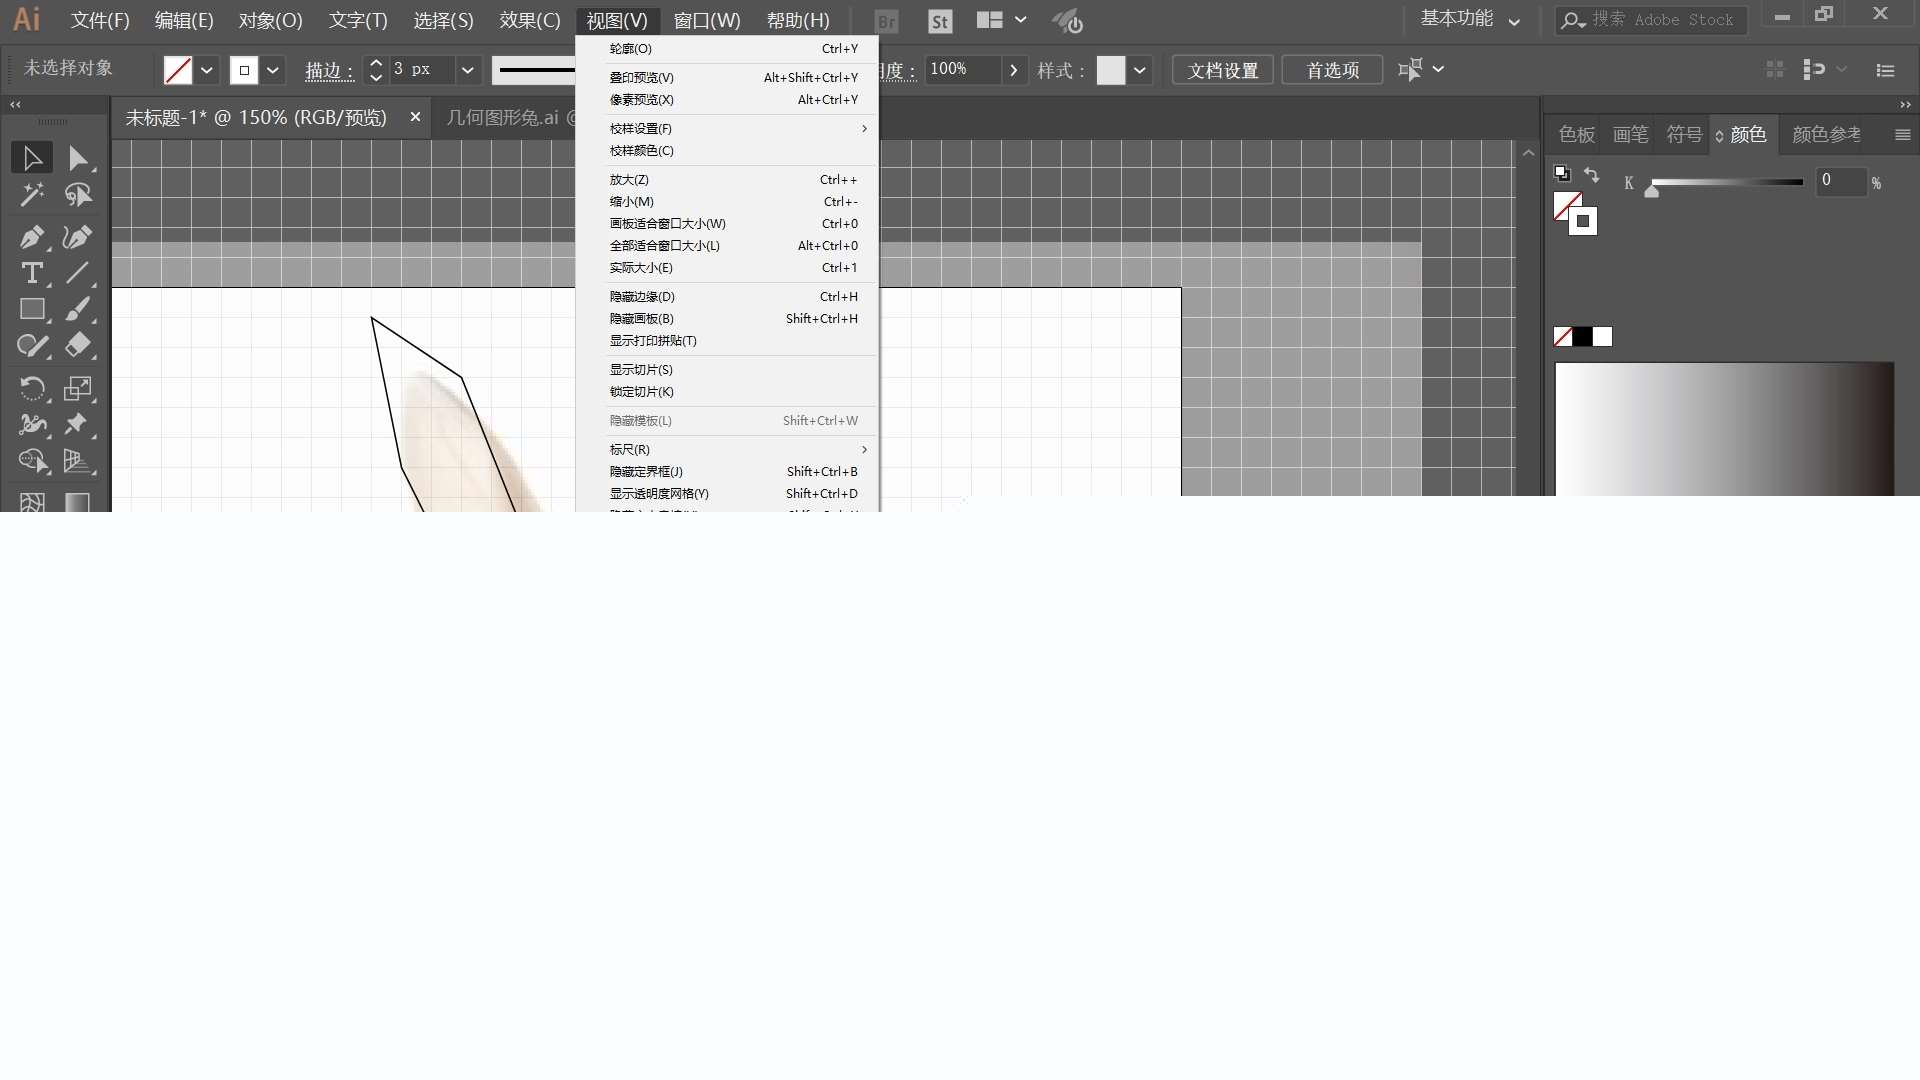Select the Rectangle tool
Screen dimensions: 1920x1080
pyautogui.click(x=32, y=309)
